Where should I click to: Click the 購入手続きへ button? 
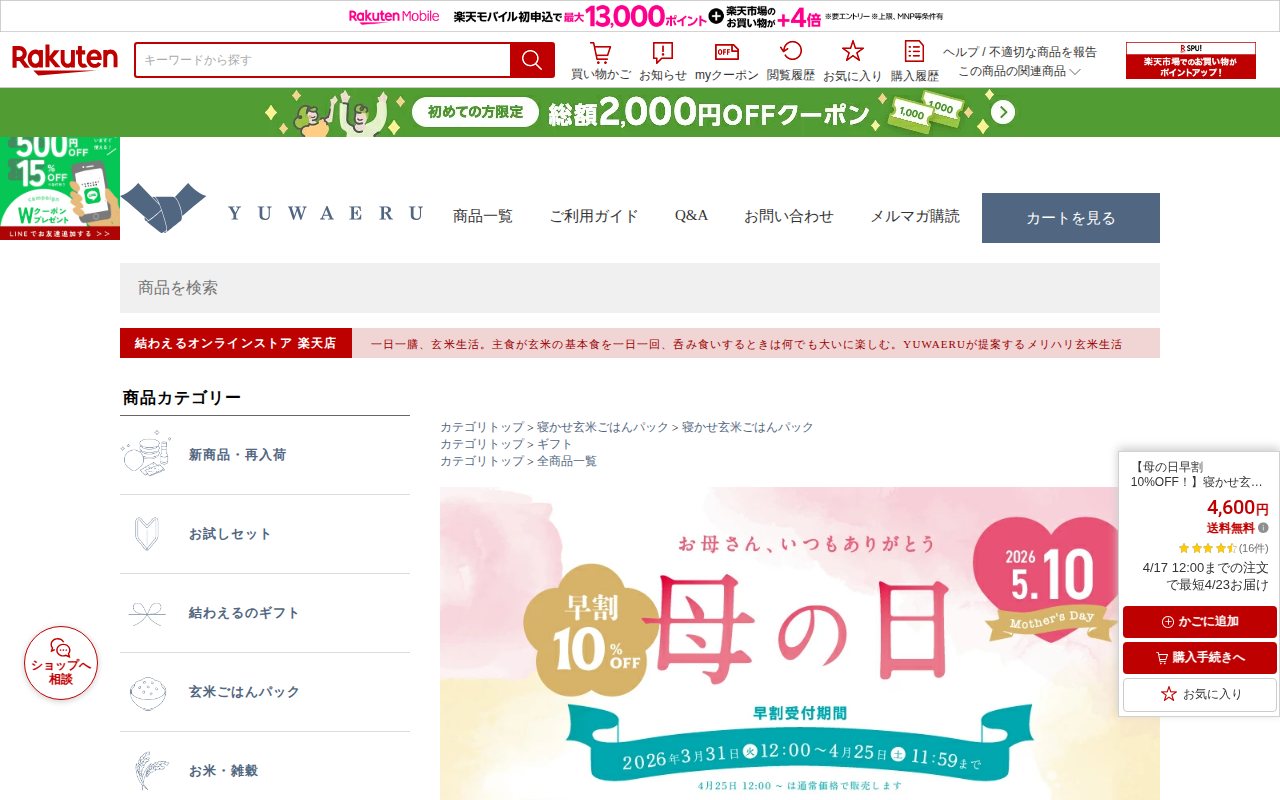pos(1200,658)
